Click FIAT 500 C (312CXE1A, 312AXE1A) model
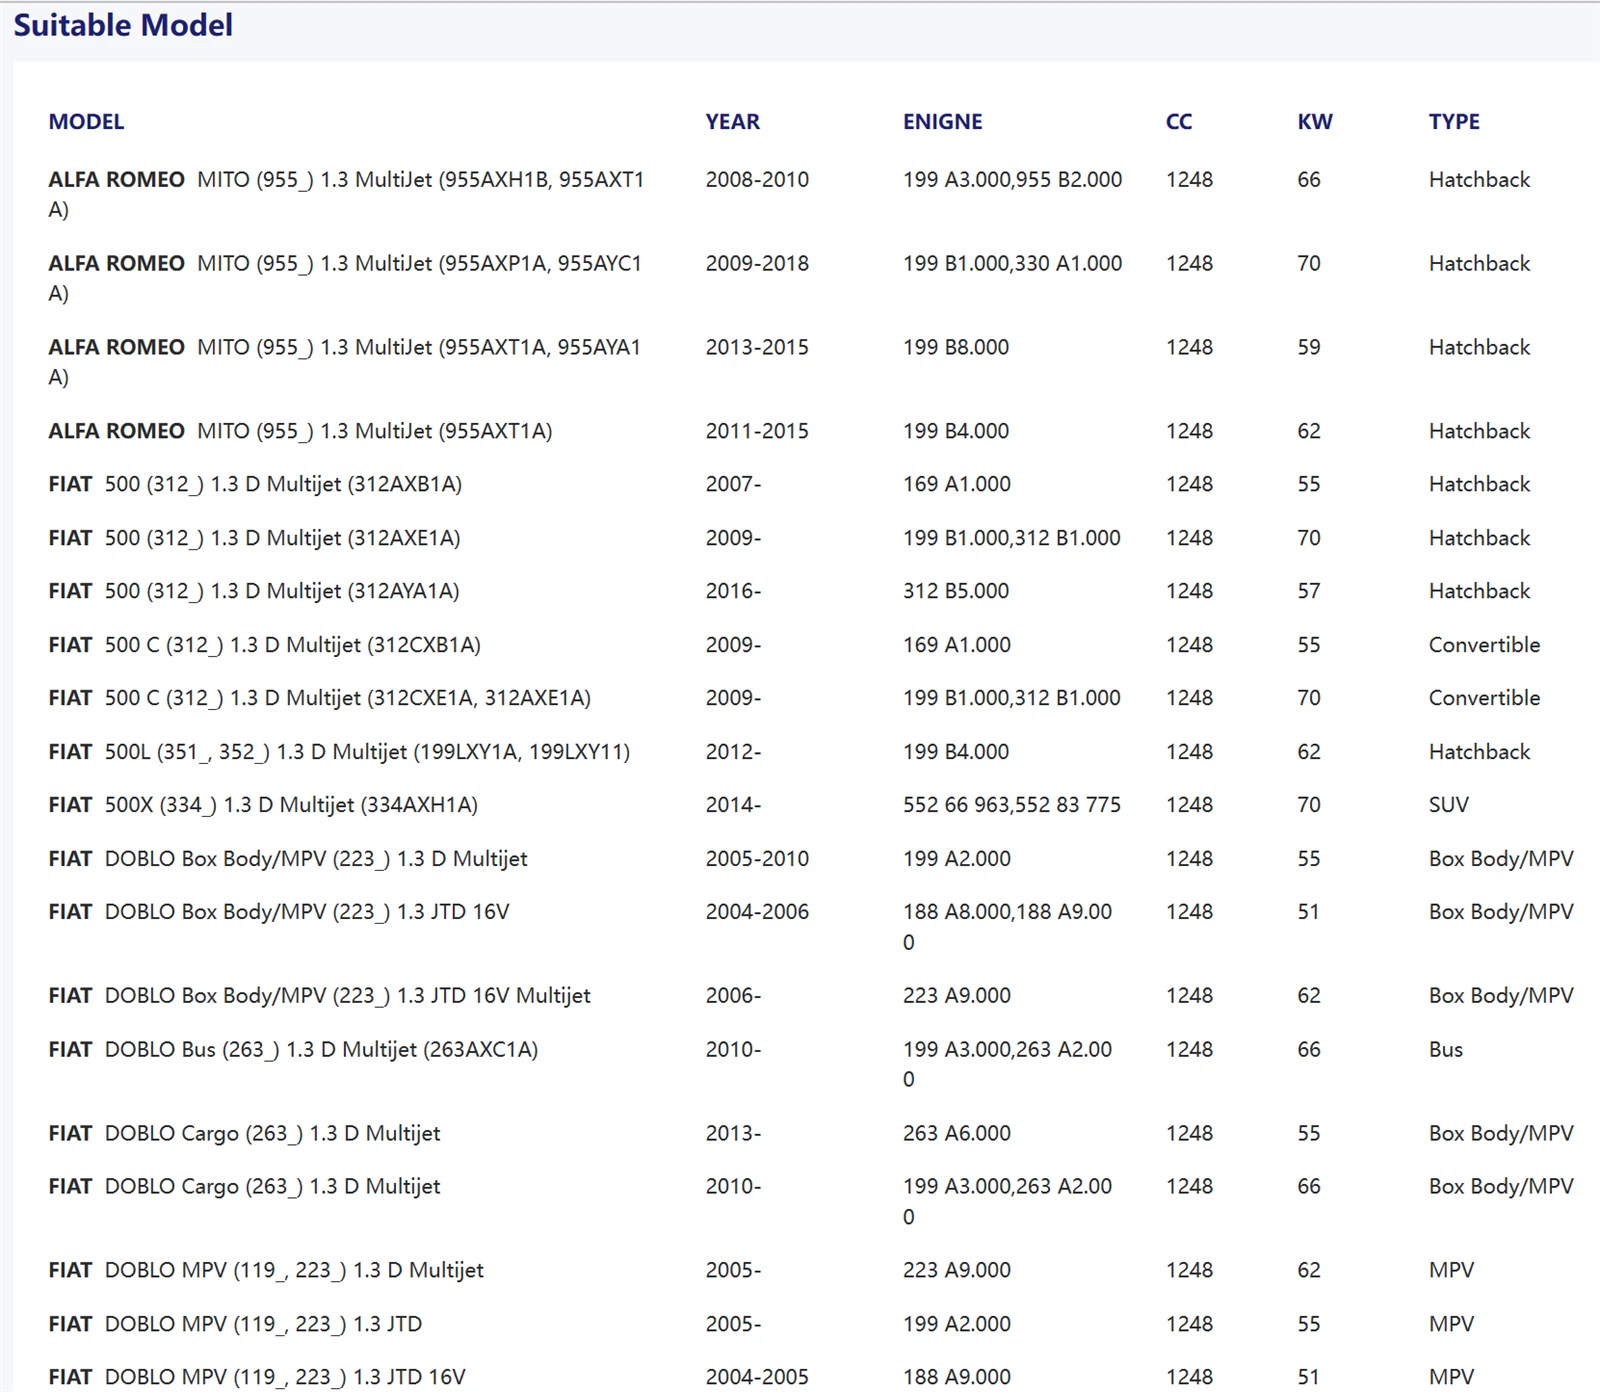 pyautogui.click(x=319, y=699)
